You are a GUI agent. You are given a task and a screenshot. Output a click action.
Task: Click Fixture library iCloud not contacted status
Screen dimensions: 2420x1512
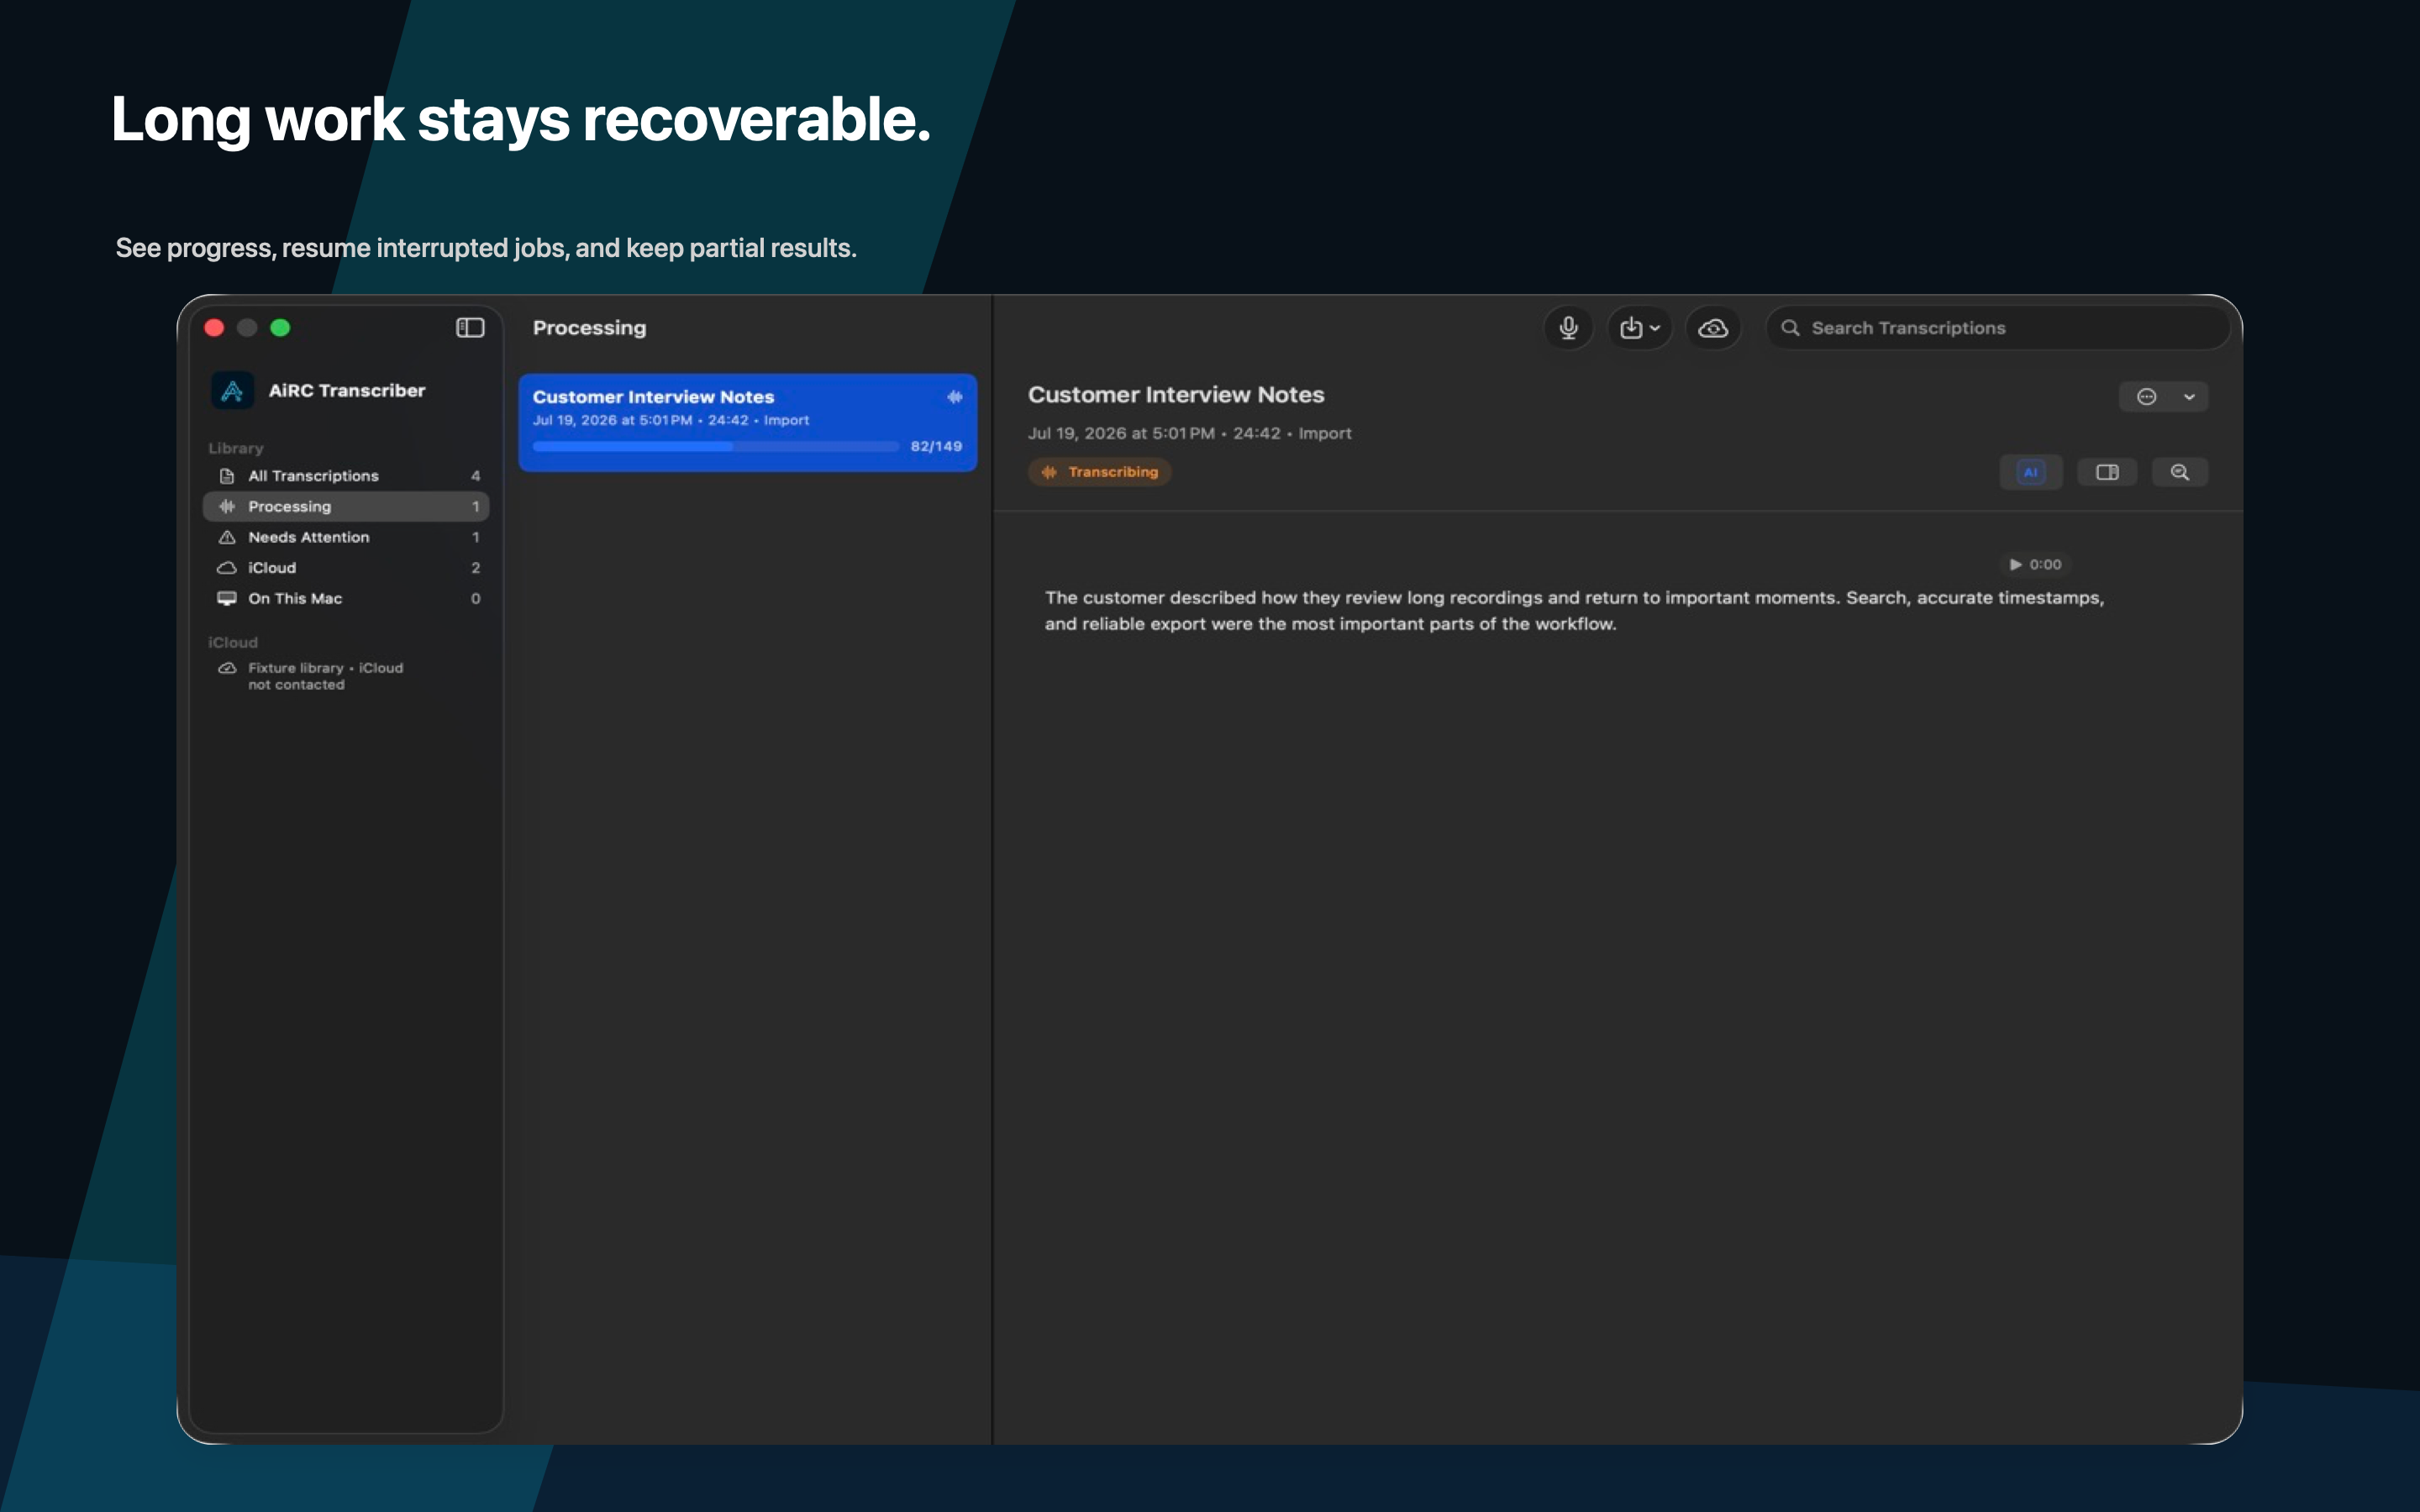tap(325, 676)
